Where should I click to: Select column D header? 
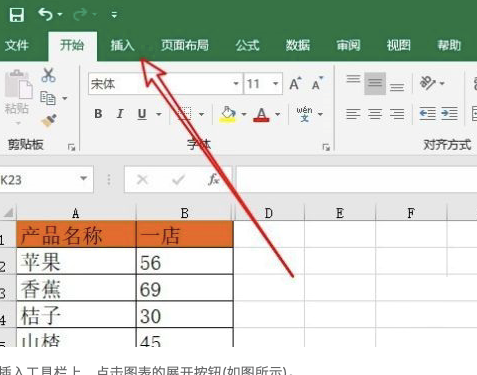tap(269, 213)
